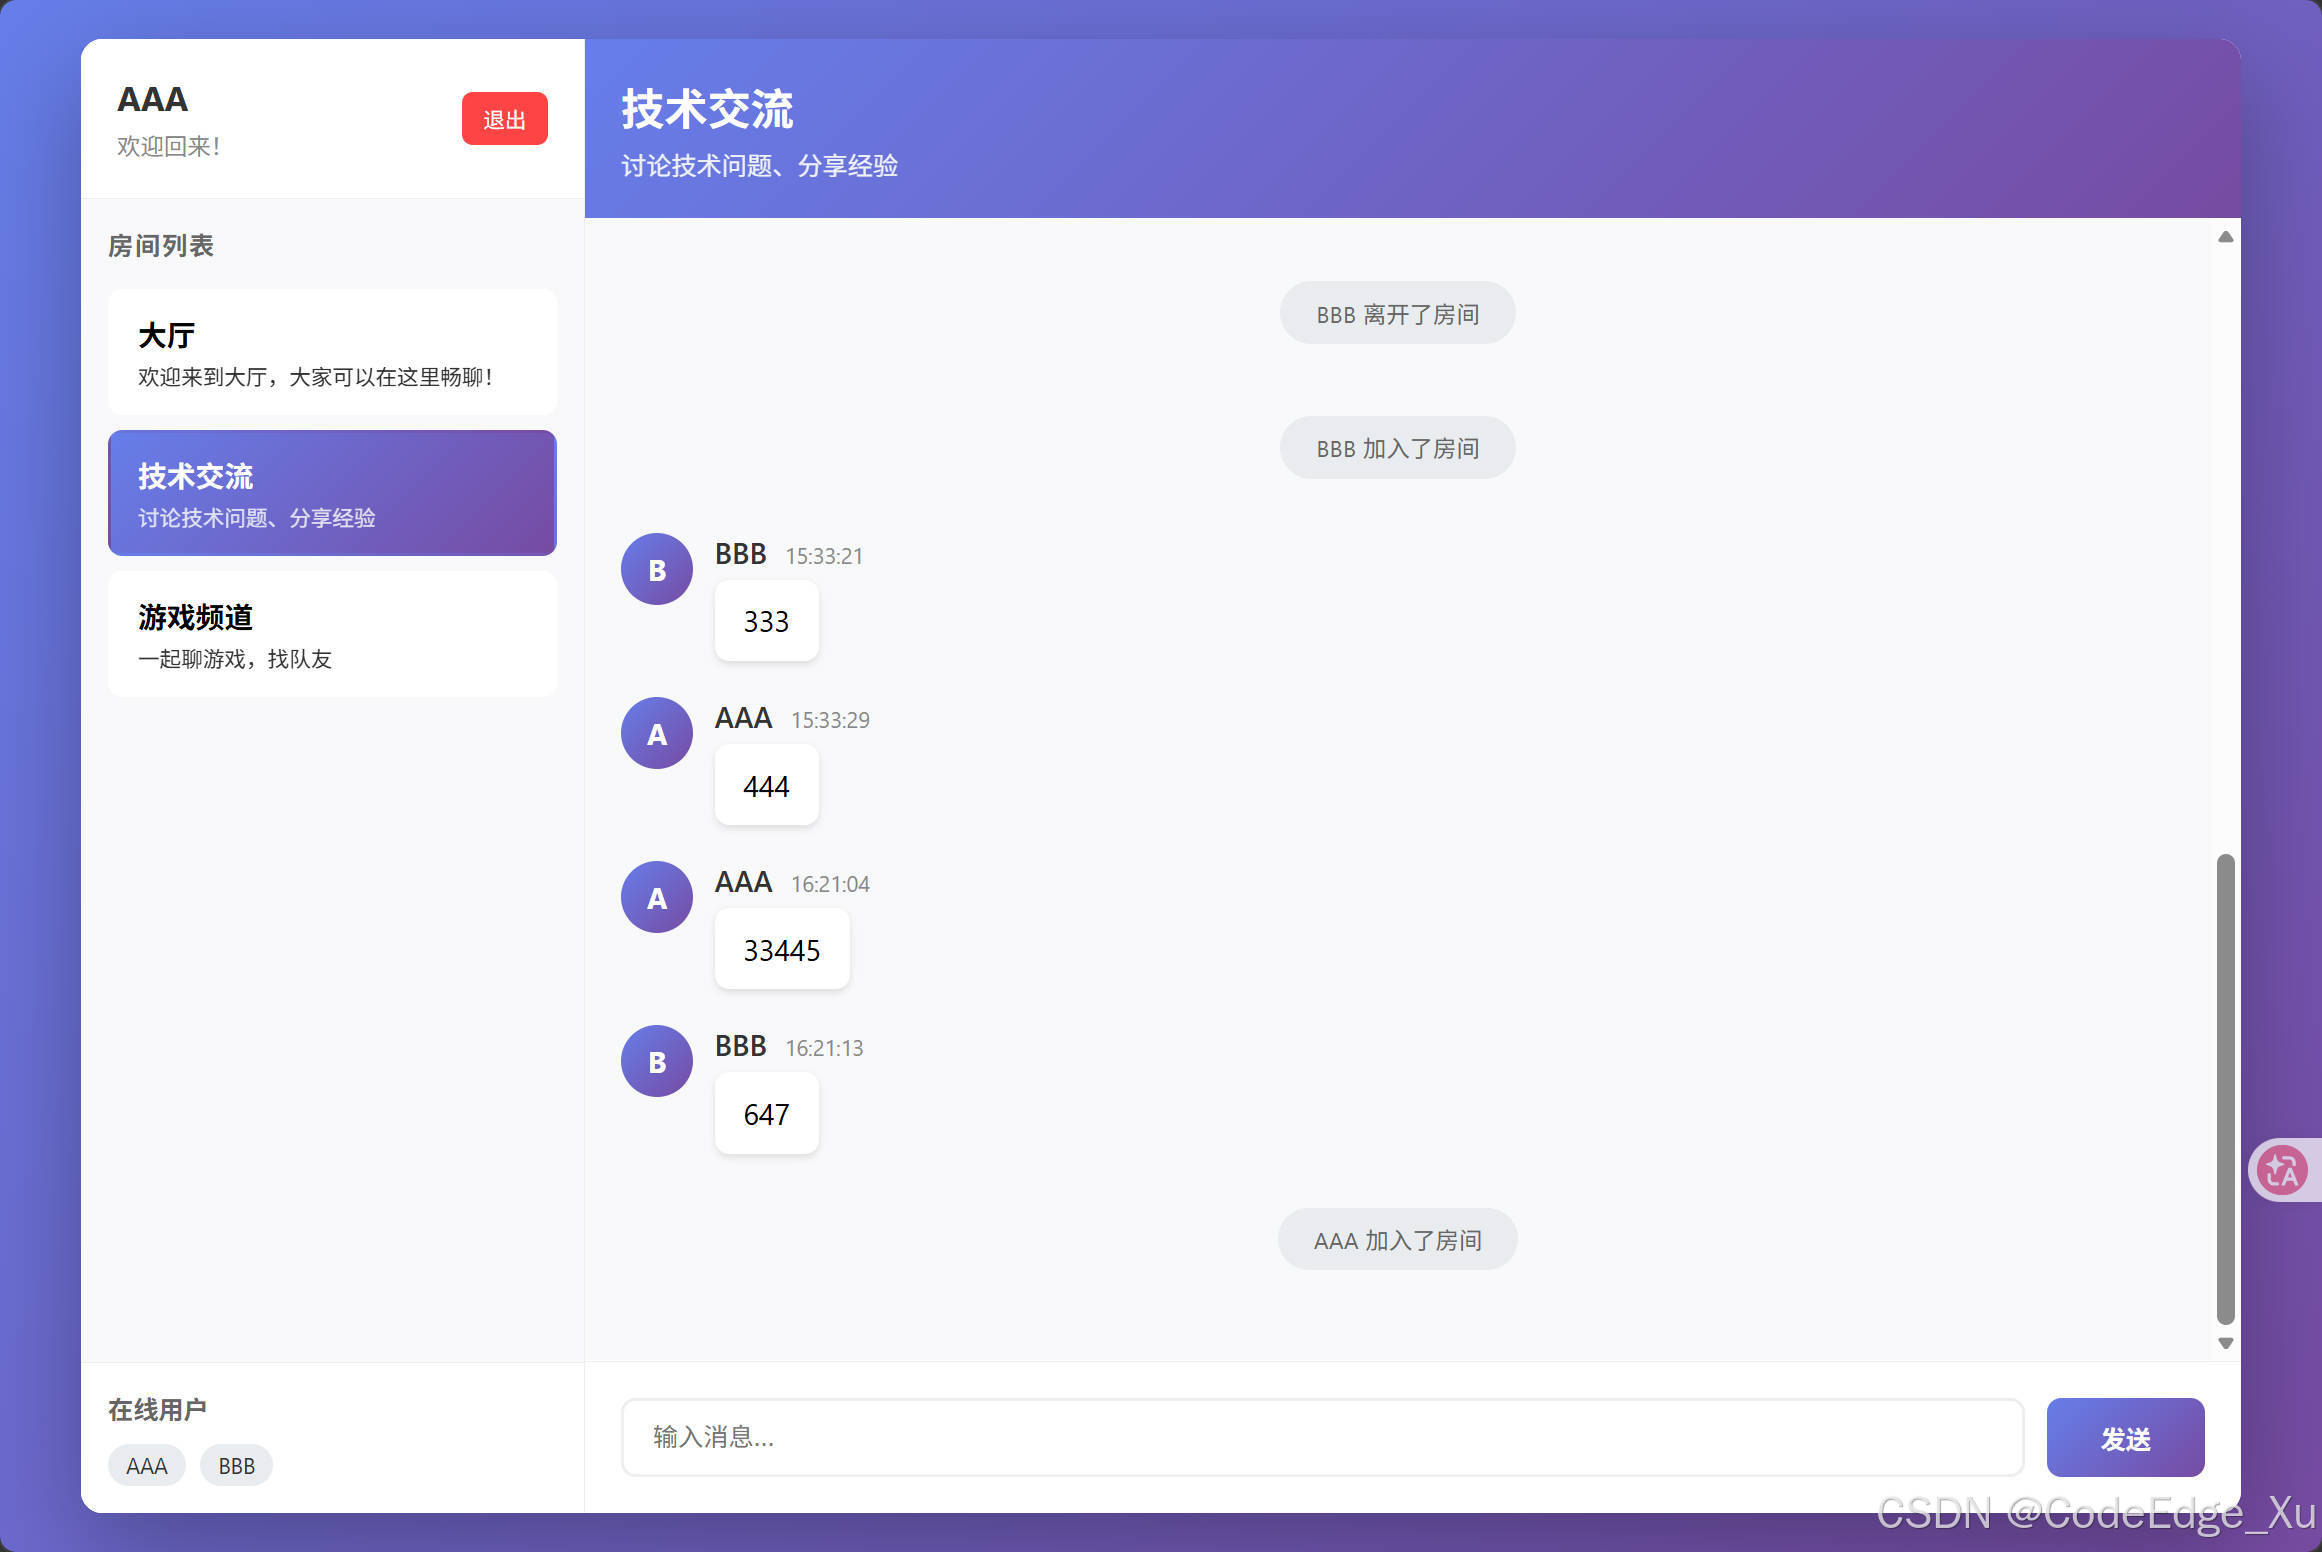Select the message bubble reading 33445
Screen dimensions: 2322x1552
click(x=782, y=950)
